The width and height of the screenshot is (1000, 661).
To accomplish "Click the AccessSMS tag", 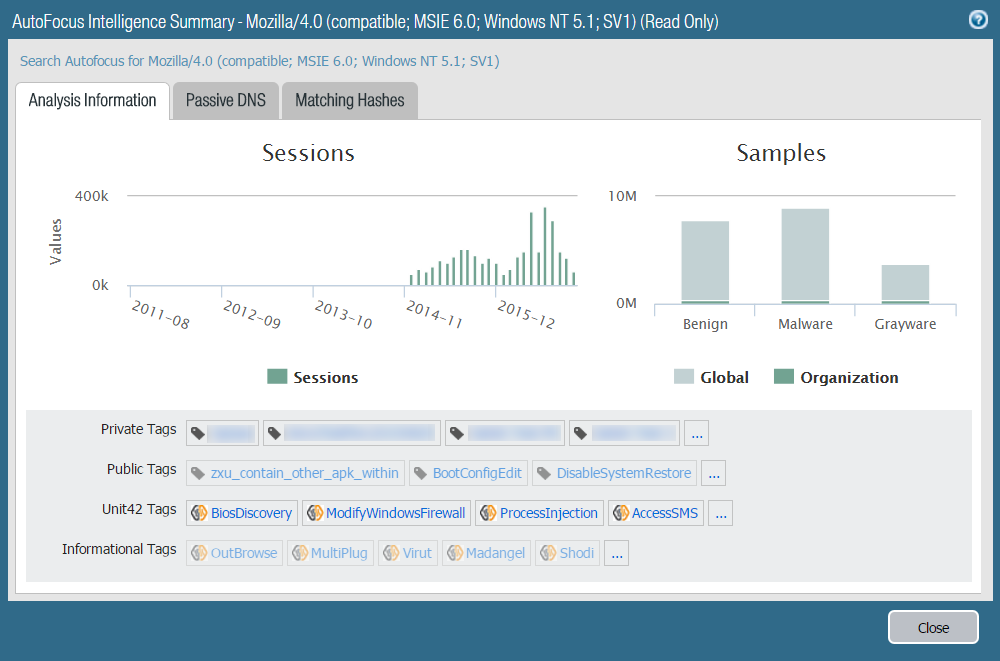I will pos(656,513).
